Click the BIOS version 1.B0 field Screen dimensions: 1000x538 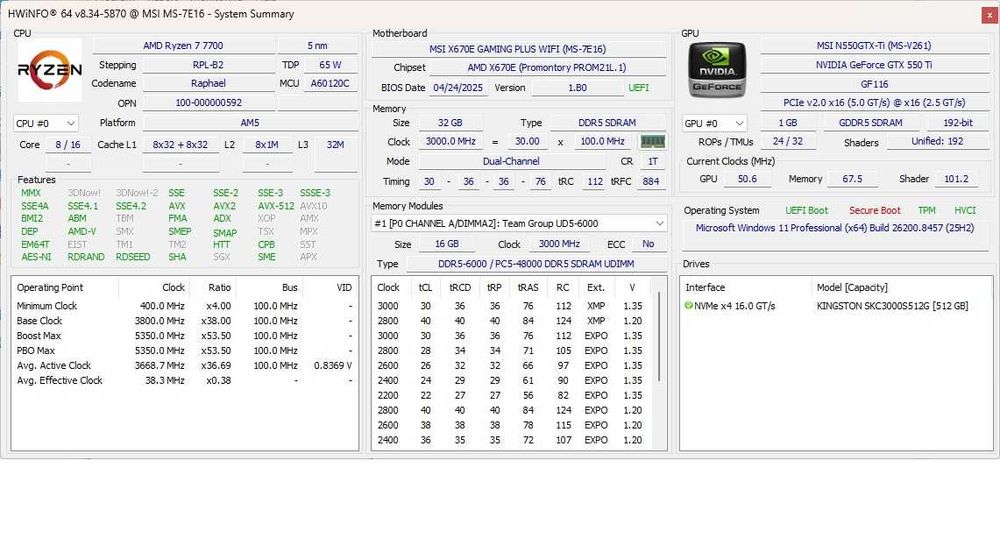[x=577, y=88]
